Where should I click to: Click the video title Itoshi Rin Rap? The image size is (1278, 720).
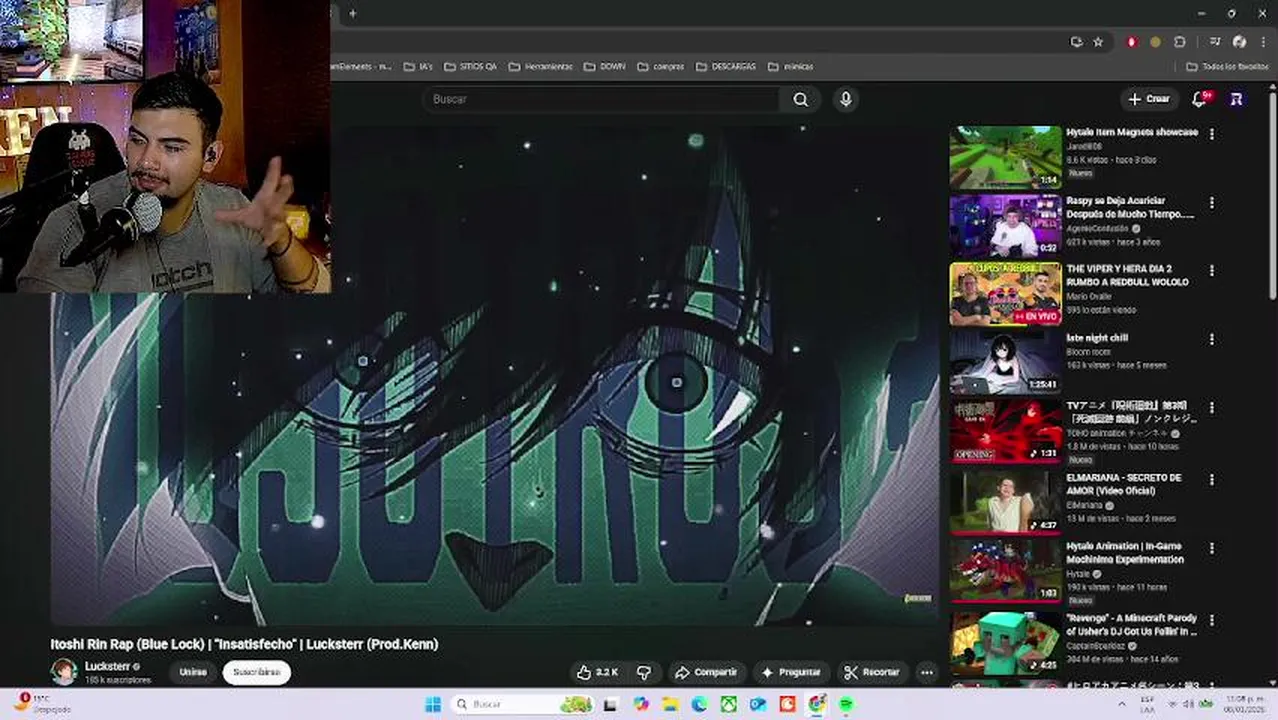coord(244,644)
